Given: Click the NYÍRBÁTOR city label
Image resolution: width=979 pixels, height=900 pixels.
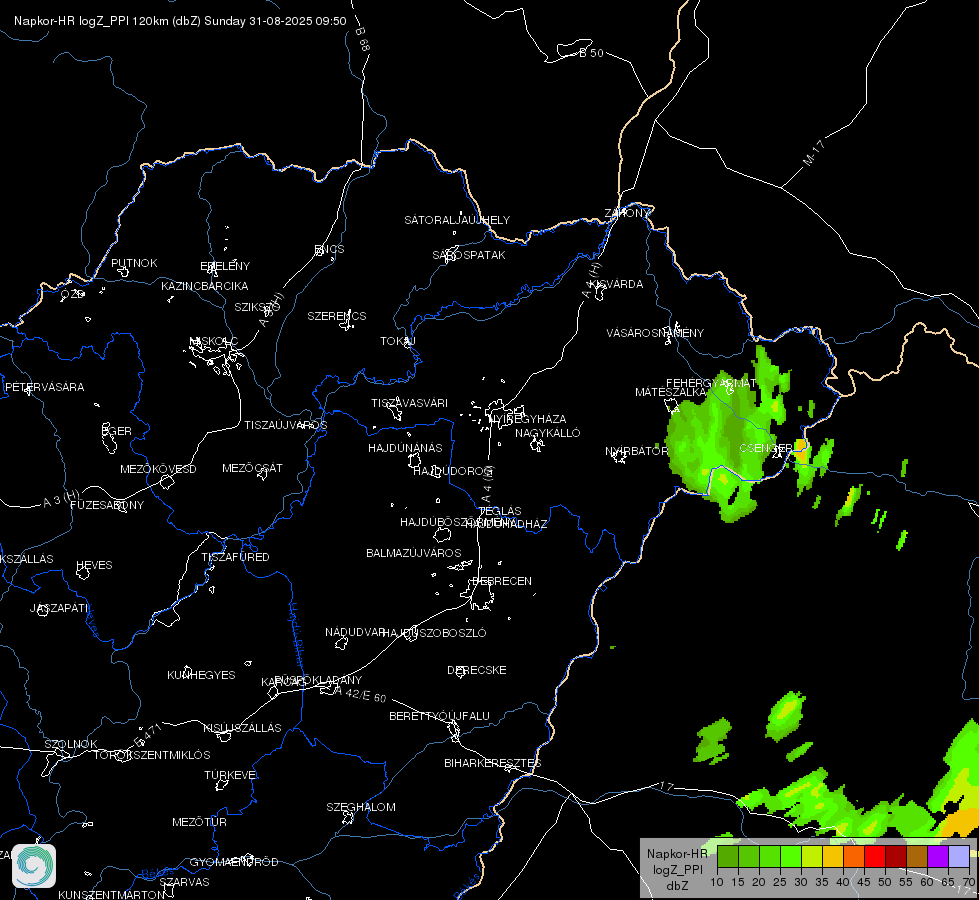Looking at the screenshot, I should (636, 451).
